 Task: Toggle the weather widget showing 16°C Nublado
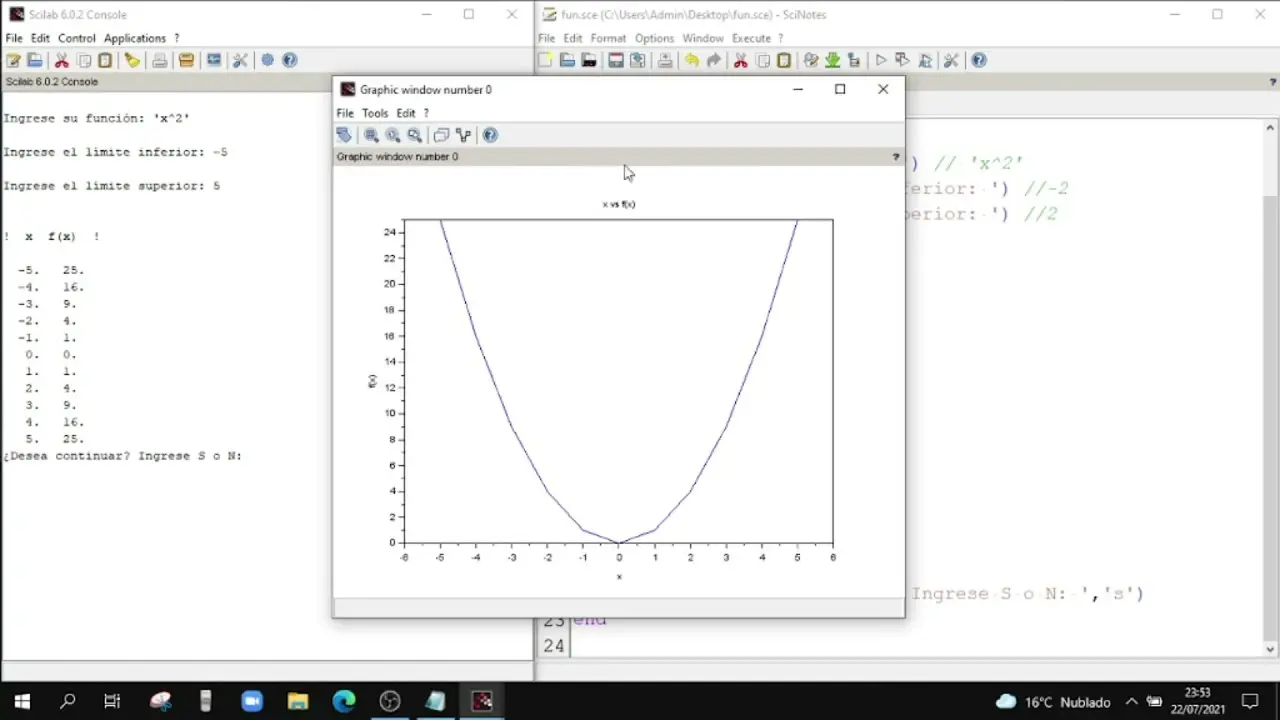1035,701
